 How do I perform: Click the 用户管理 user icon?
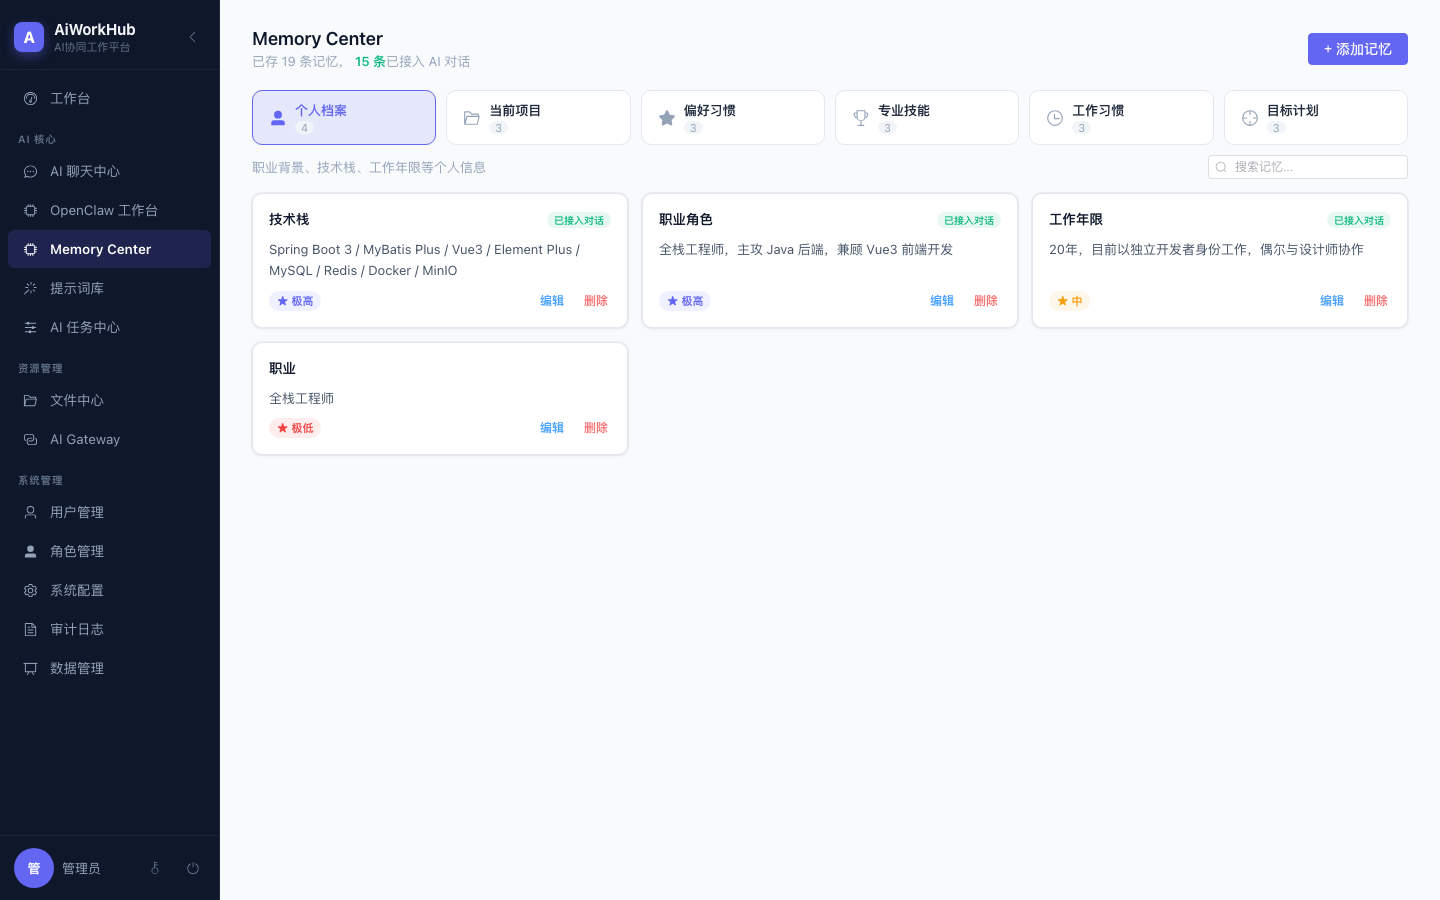30,512
